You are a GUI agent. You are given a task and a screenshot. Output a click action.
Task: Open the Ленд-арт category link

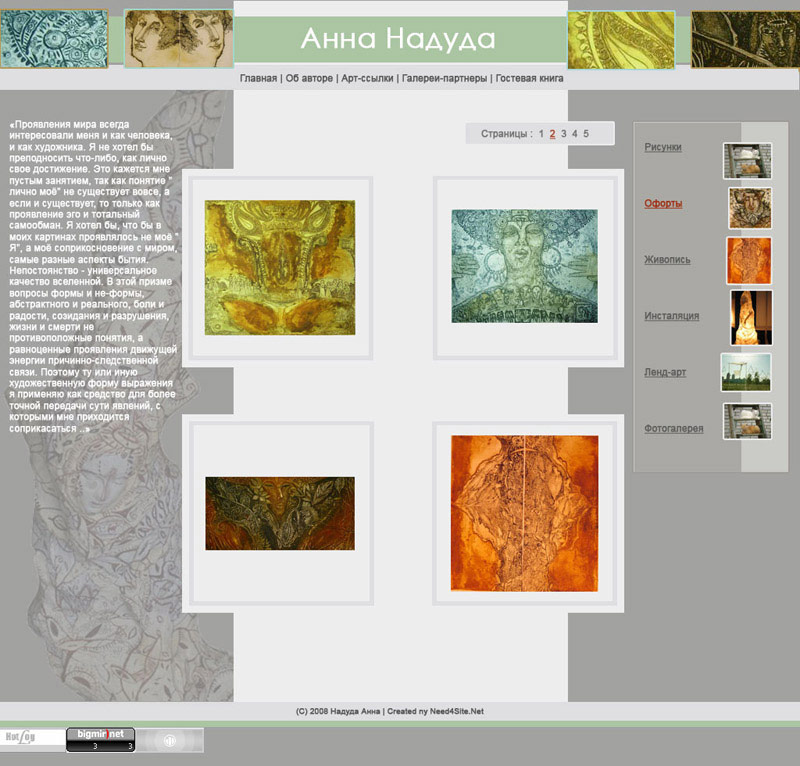pos(665,372)
